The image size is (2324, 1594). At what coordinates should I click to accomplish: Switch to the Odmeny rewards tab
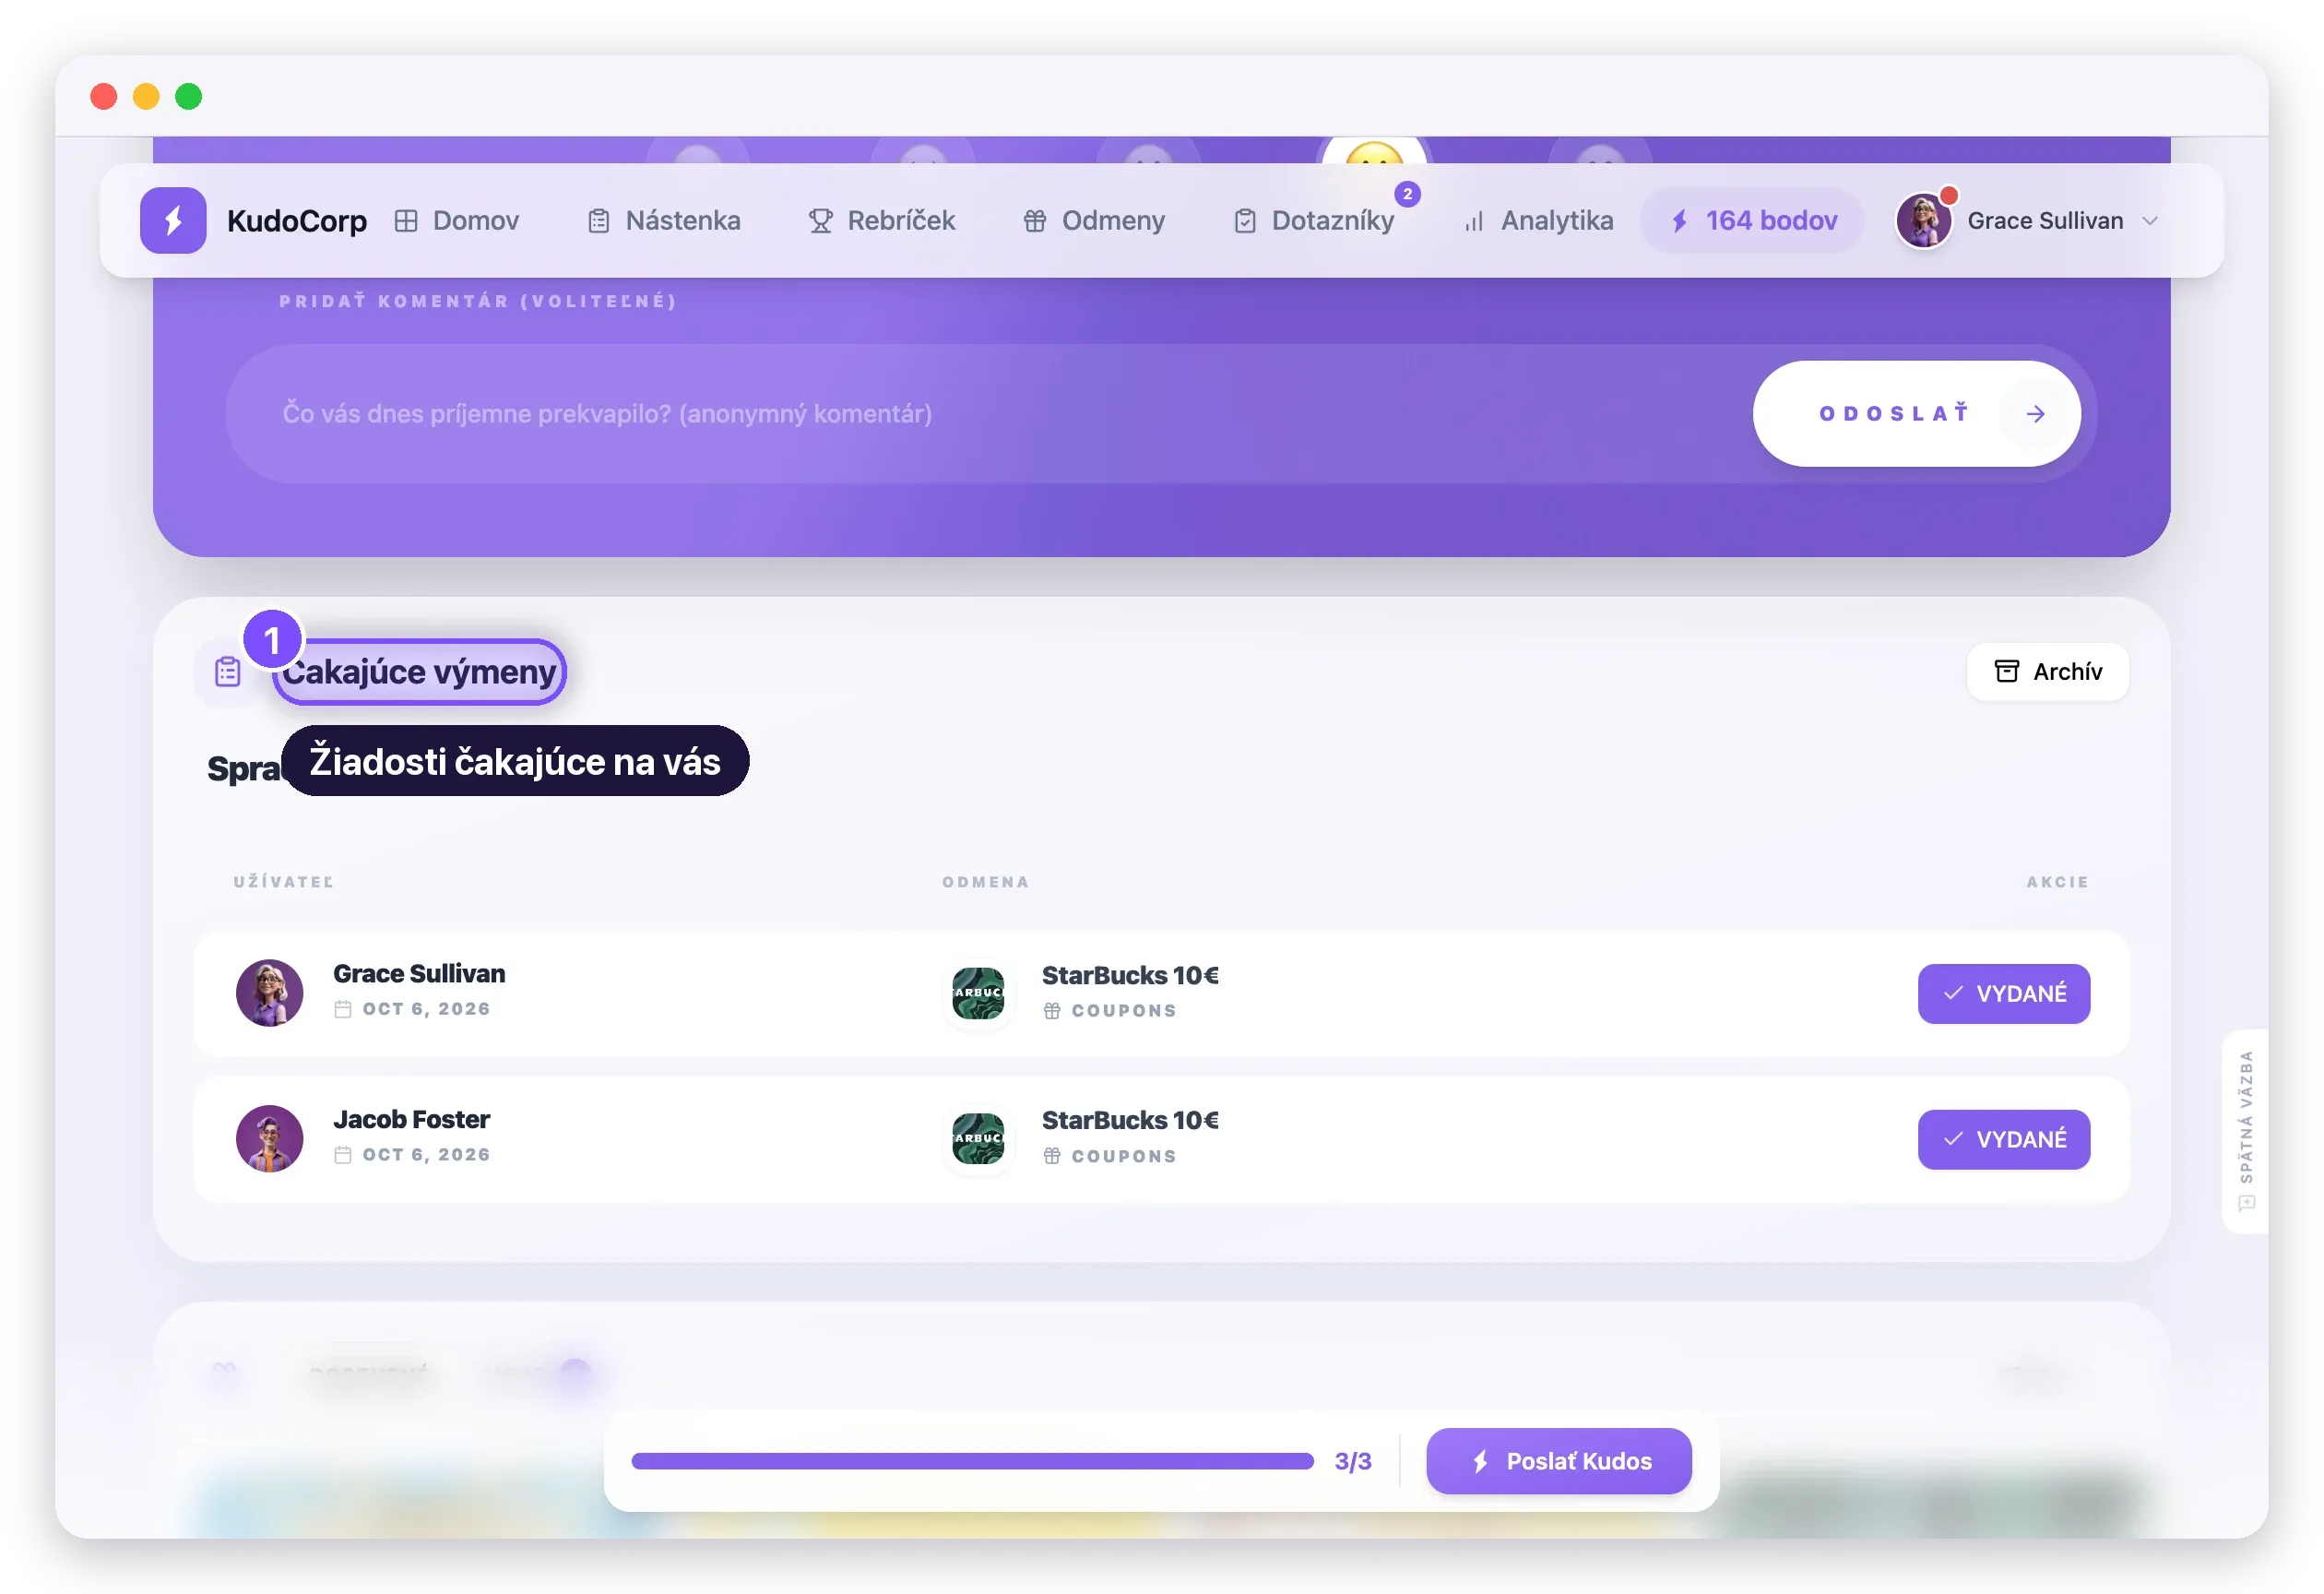pyautogui.click(x=1094, y=220)
